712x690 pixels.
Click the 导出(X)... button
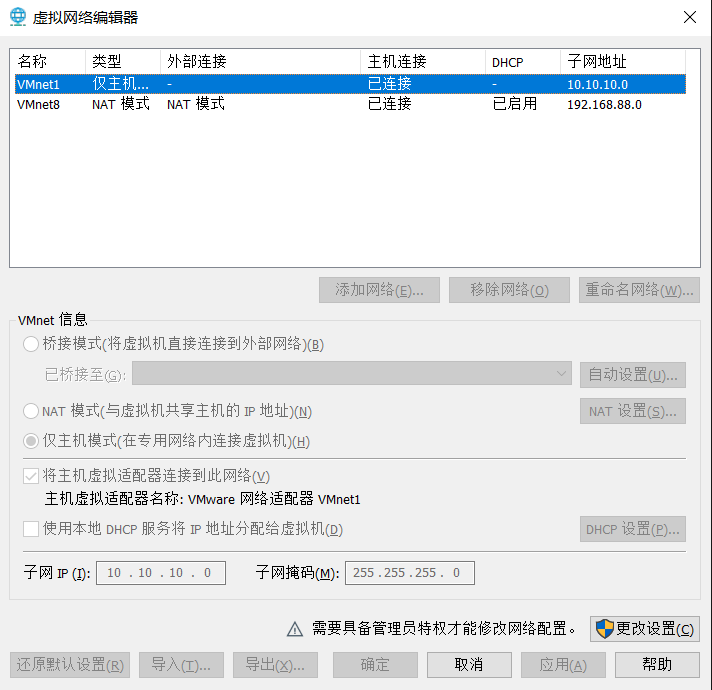tap(275, 665)
